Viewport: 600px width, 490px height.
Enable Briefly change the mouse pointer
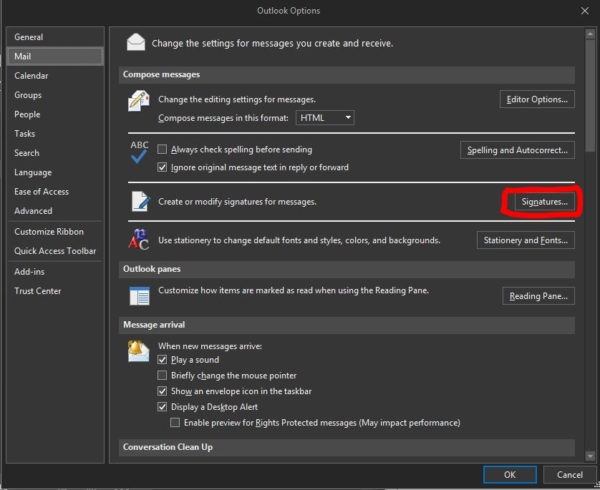(x=162, y=375)
